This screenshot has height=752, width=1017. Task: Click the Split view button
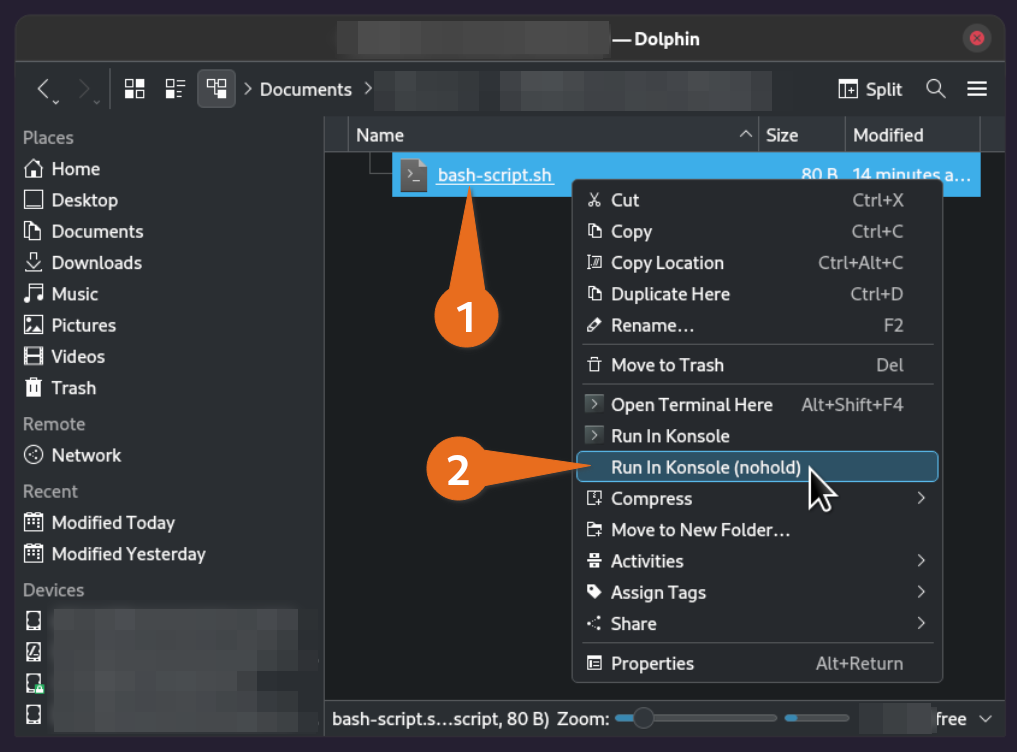point(870,90)
